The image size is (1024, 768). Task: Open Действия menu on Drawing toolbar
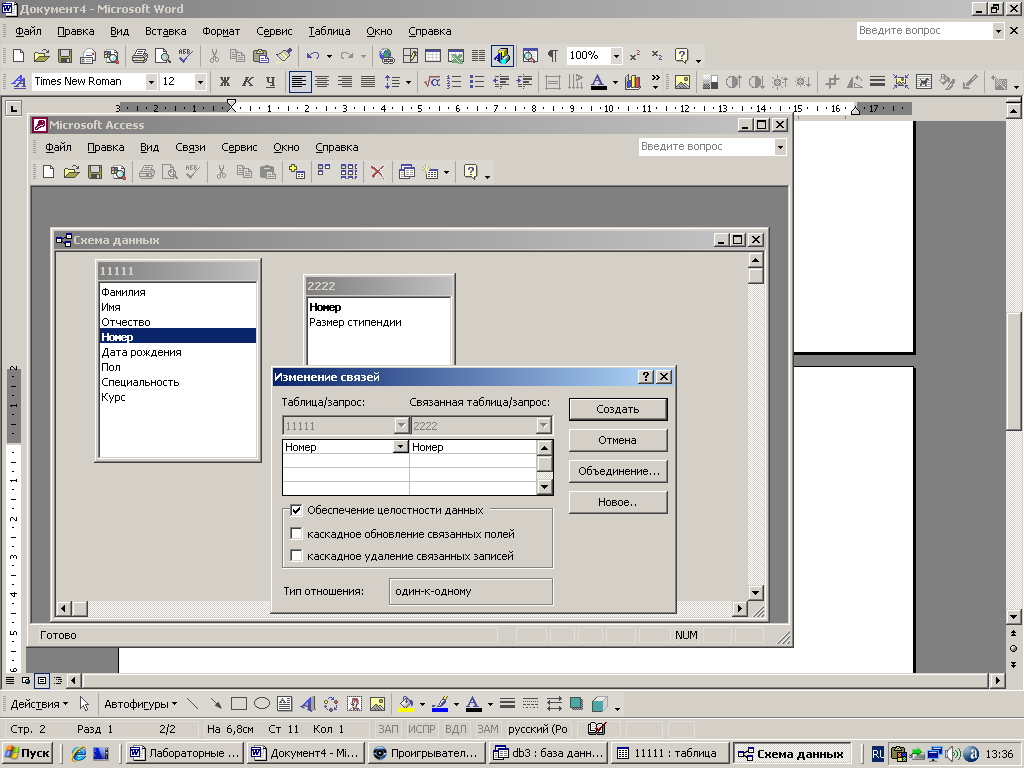(39, 704)
